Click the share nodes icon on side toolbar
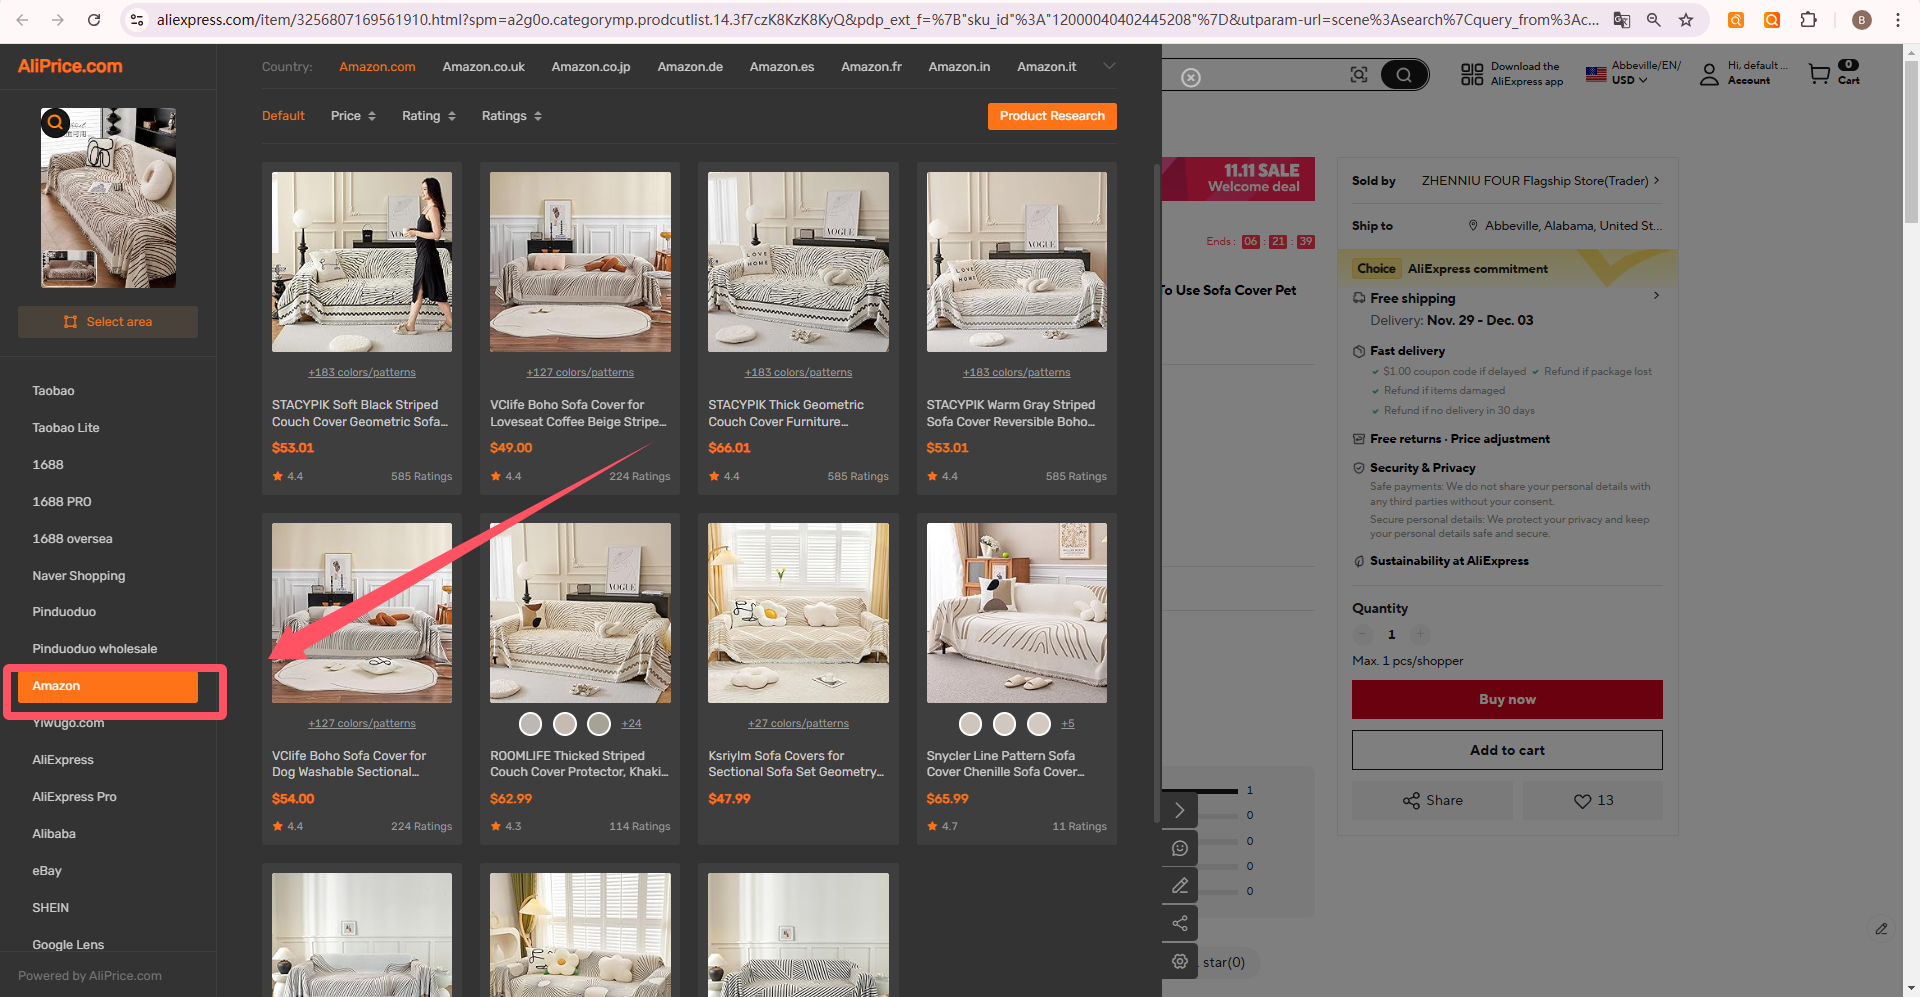Screen dimensions: 1920x997 point(1179,923)
